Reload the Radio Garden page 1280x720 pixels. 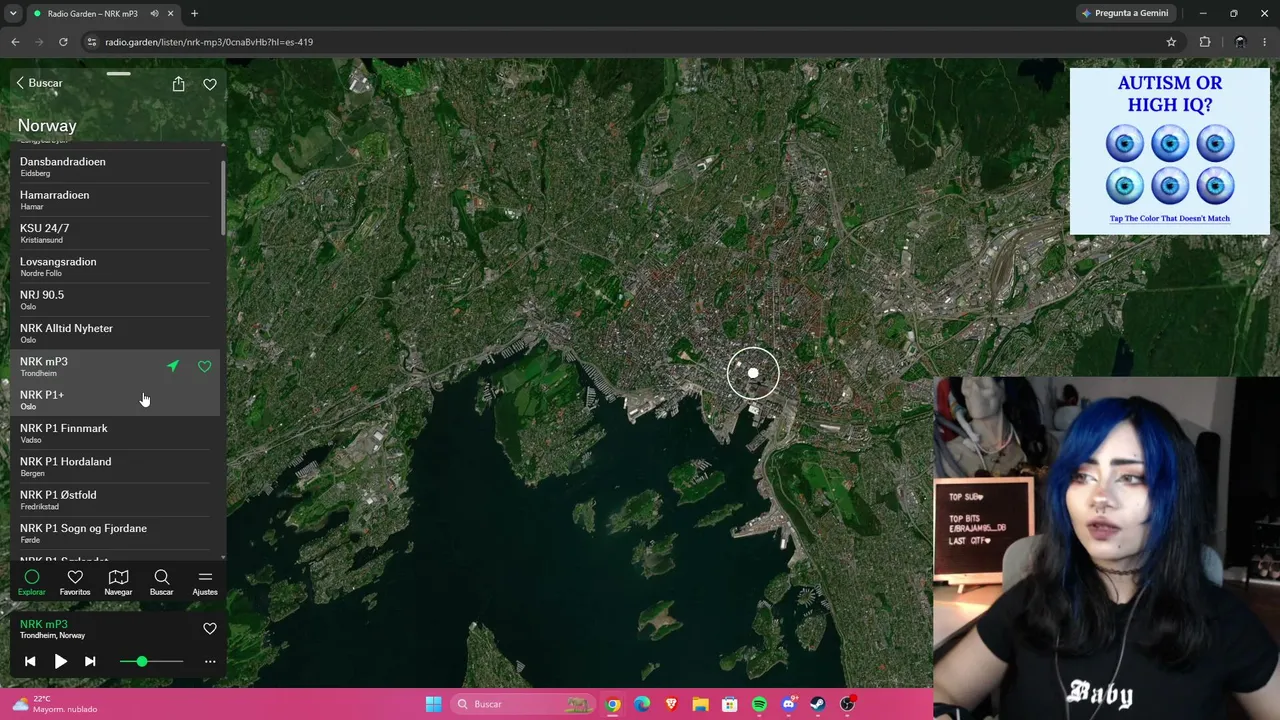[x=63, y=42]
